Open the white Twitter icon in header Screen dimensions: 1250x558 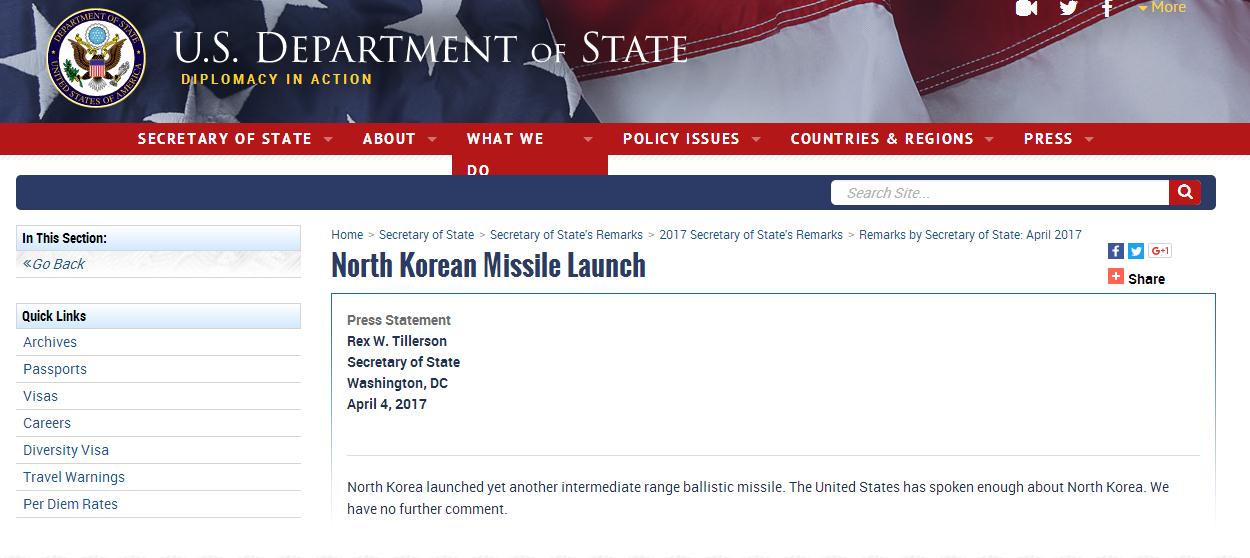pyautogui.click(x=1068, y=8)
